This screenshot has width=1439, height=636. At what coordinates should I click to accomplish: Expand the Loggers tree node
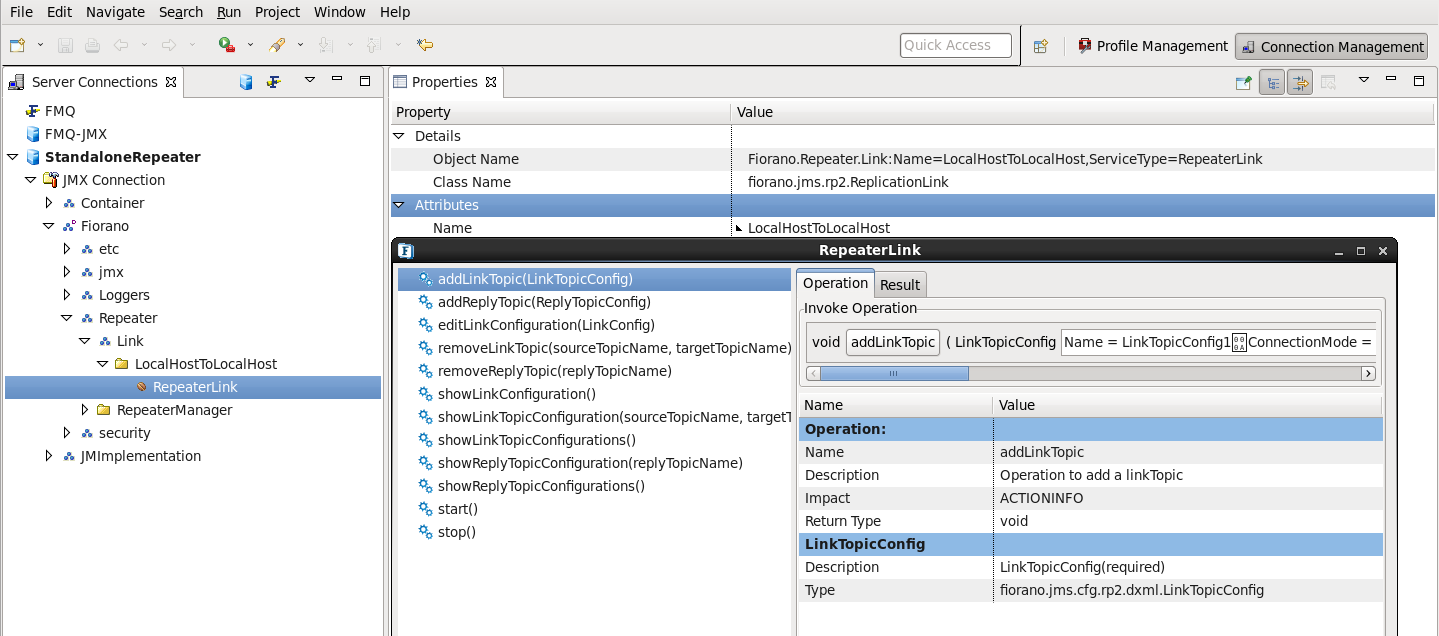pos(66,295)
